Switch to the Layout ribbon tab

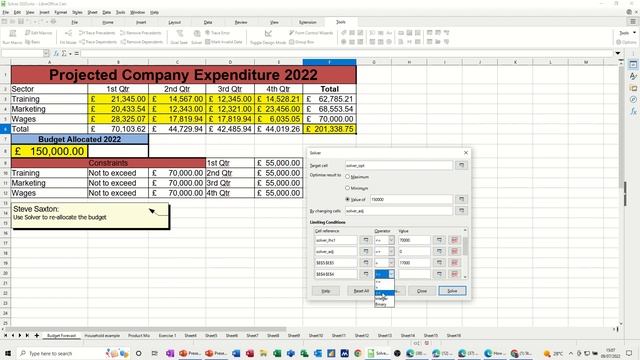pyautogui.click(x=175, y=22)
